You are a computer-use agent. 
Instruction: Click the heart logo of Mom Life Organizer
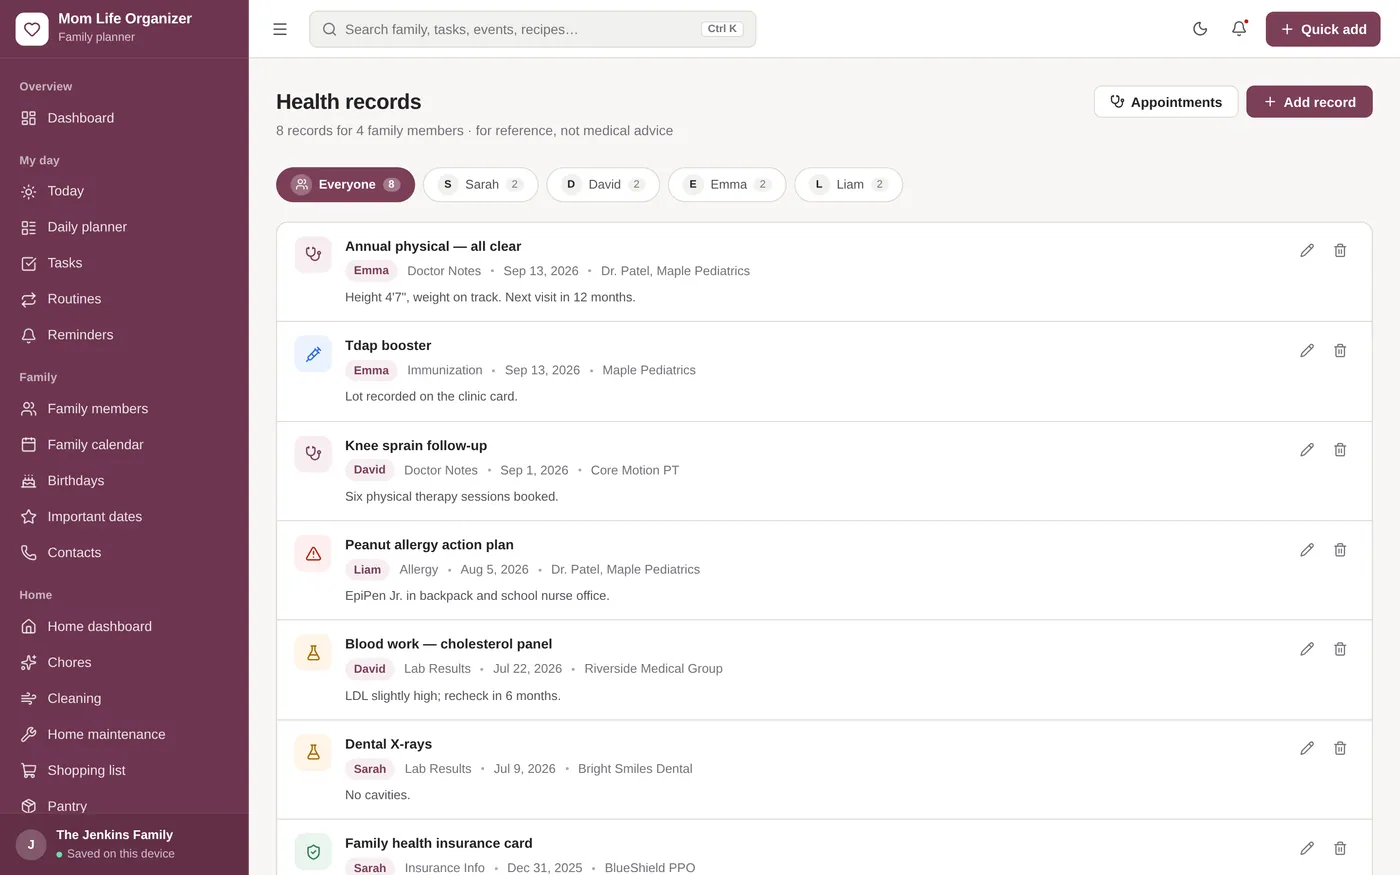coord(32,29)
